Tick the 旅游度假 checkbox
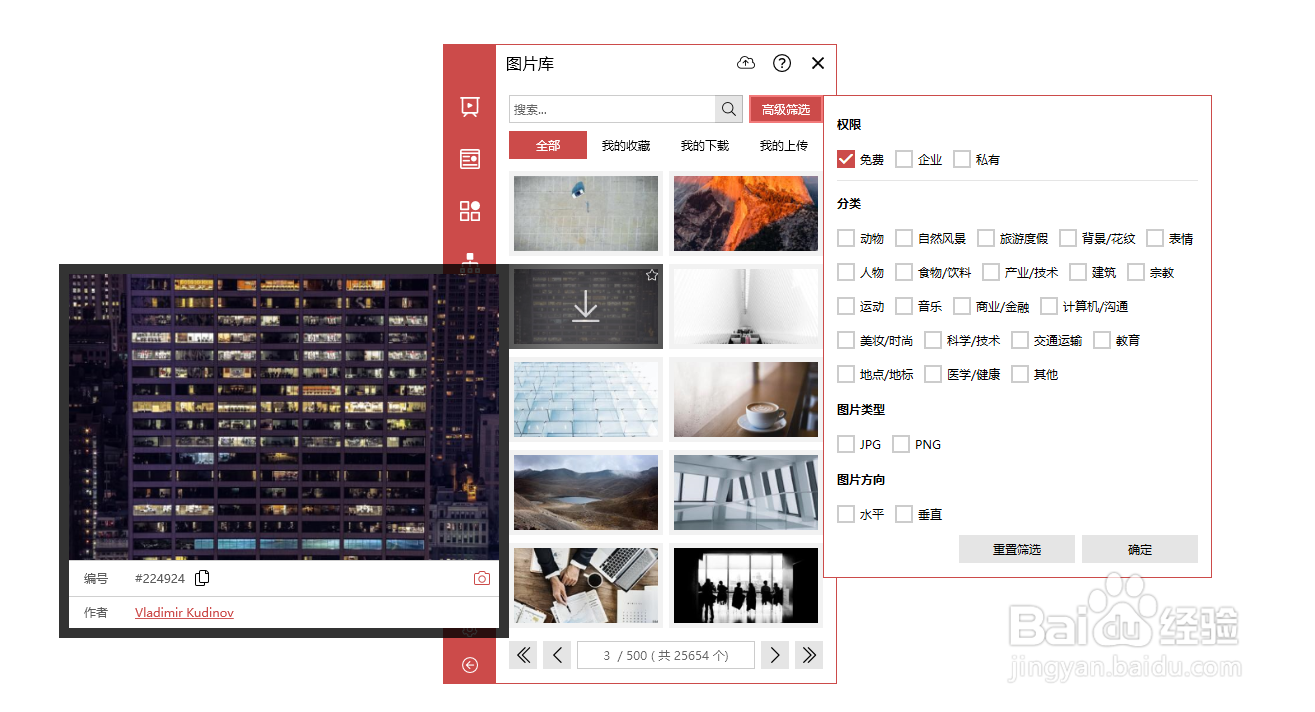The width and height of the screenshot is (1315, 712). [986, 238]
